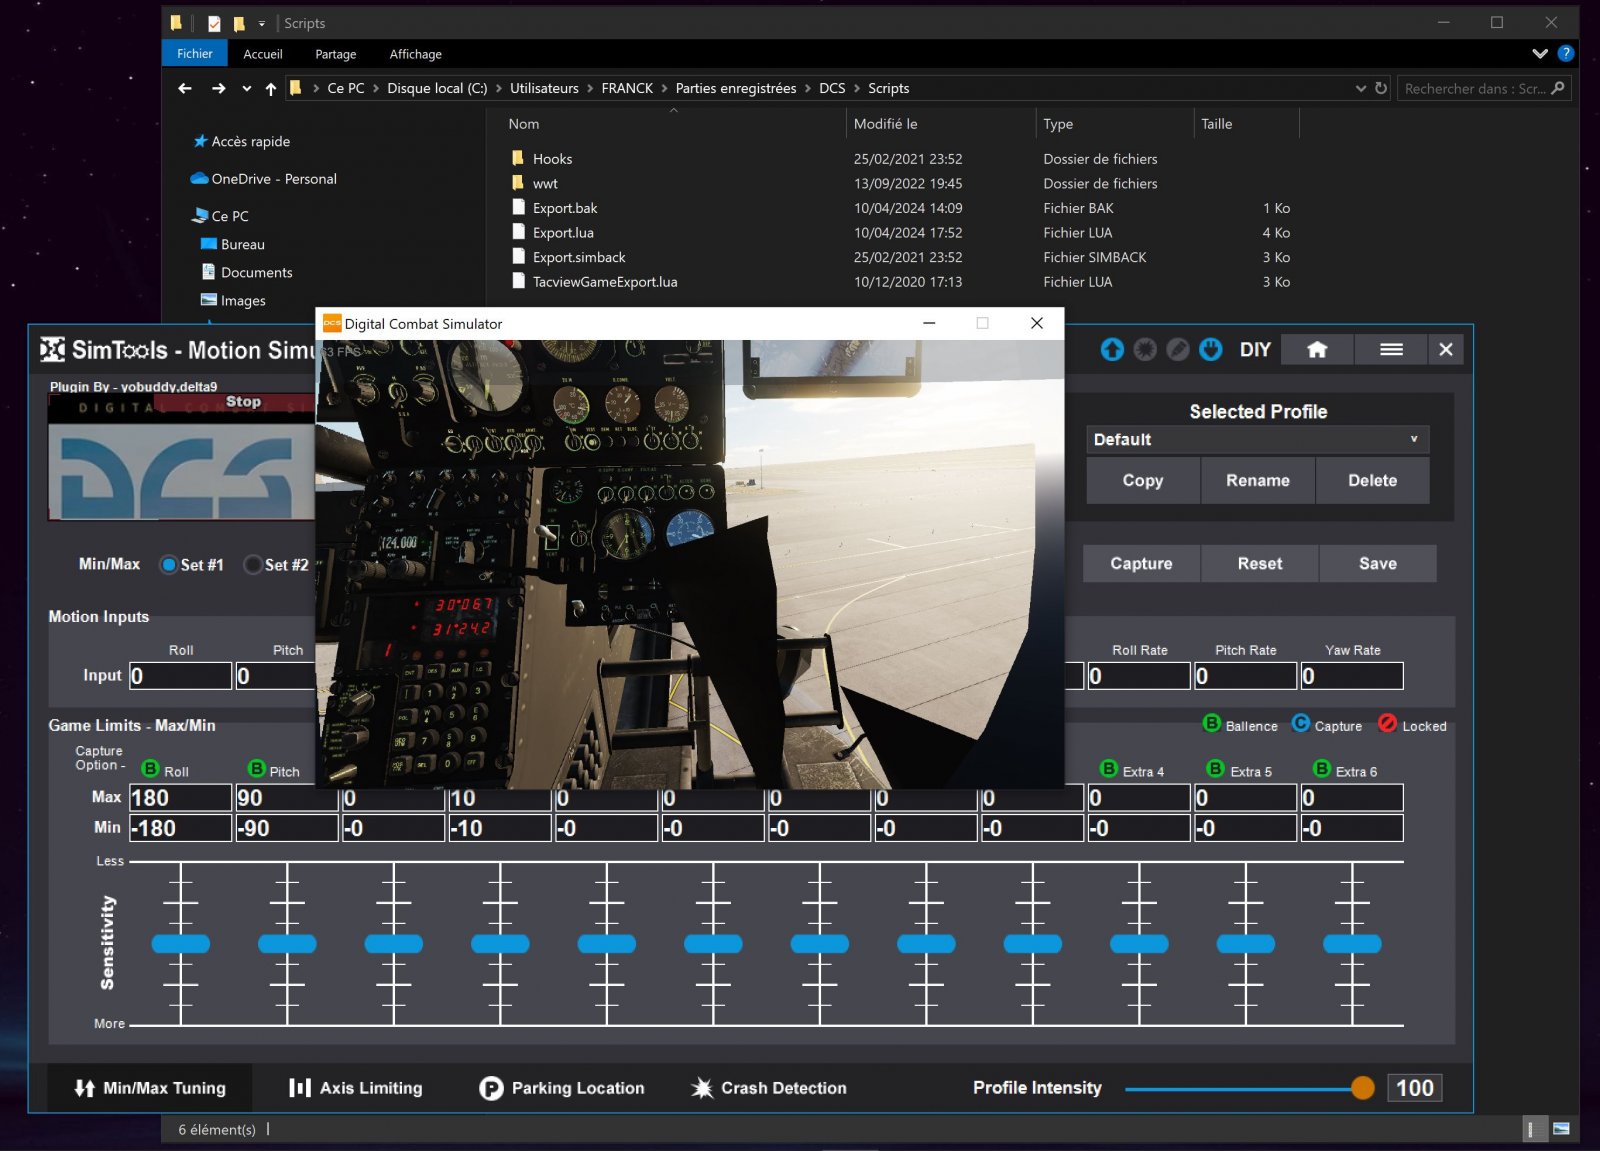Switch to large icons view in status bar

(1561, 1129)
